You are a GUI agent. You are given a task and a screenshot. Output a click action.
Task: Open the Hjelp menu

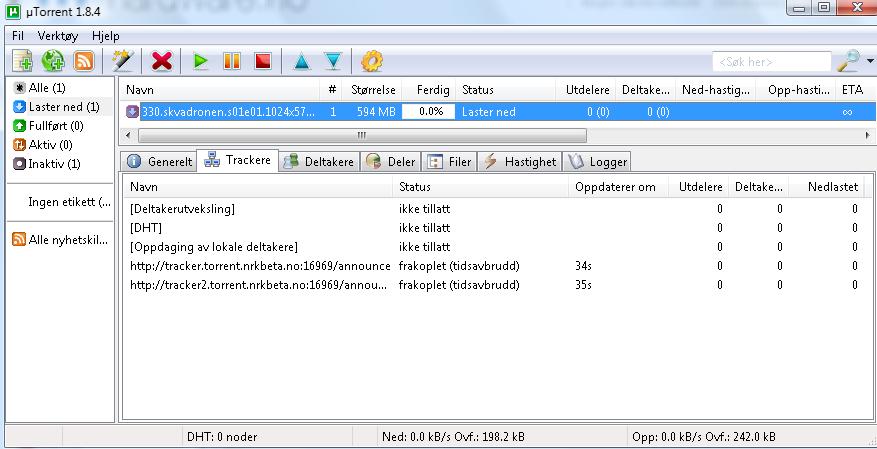106,36
